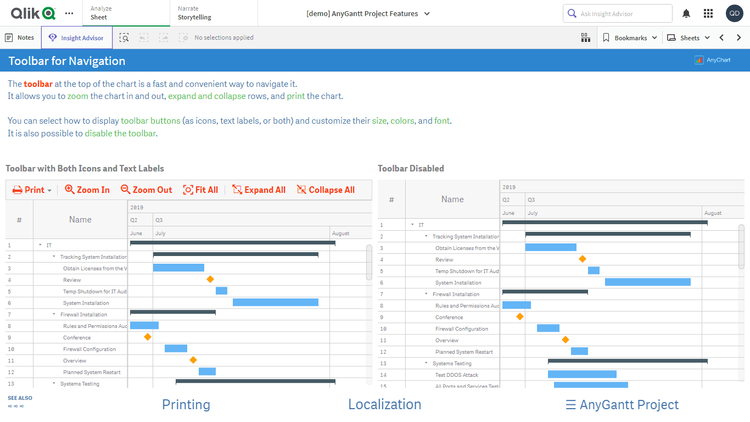Collapse all rows with Collapse All
The width and height of the screenshot is (750, 422).
click(325, 190)
